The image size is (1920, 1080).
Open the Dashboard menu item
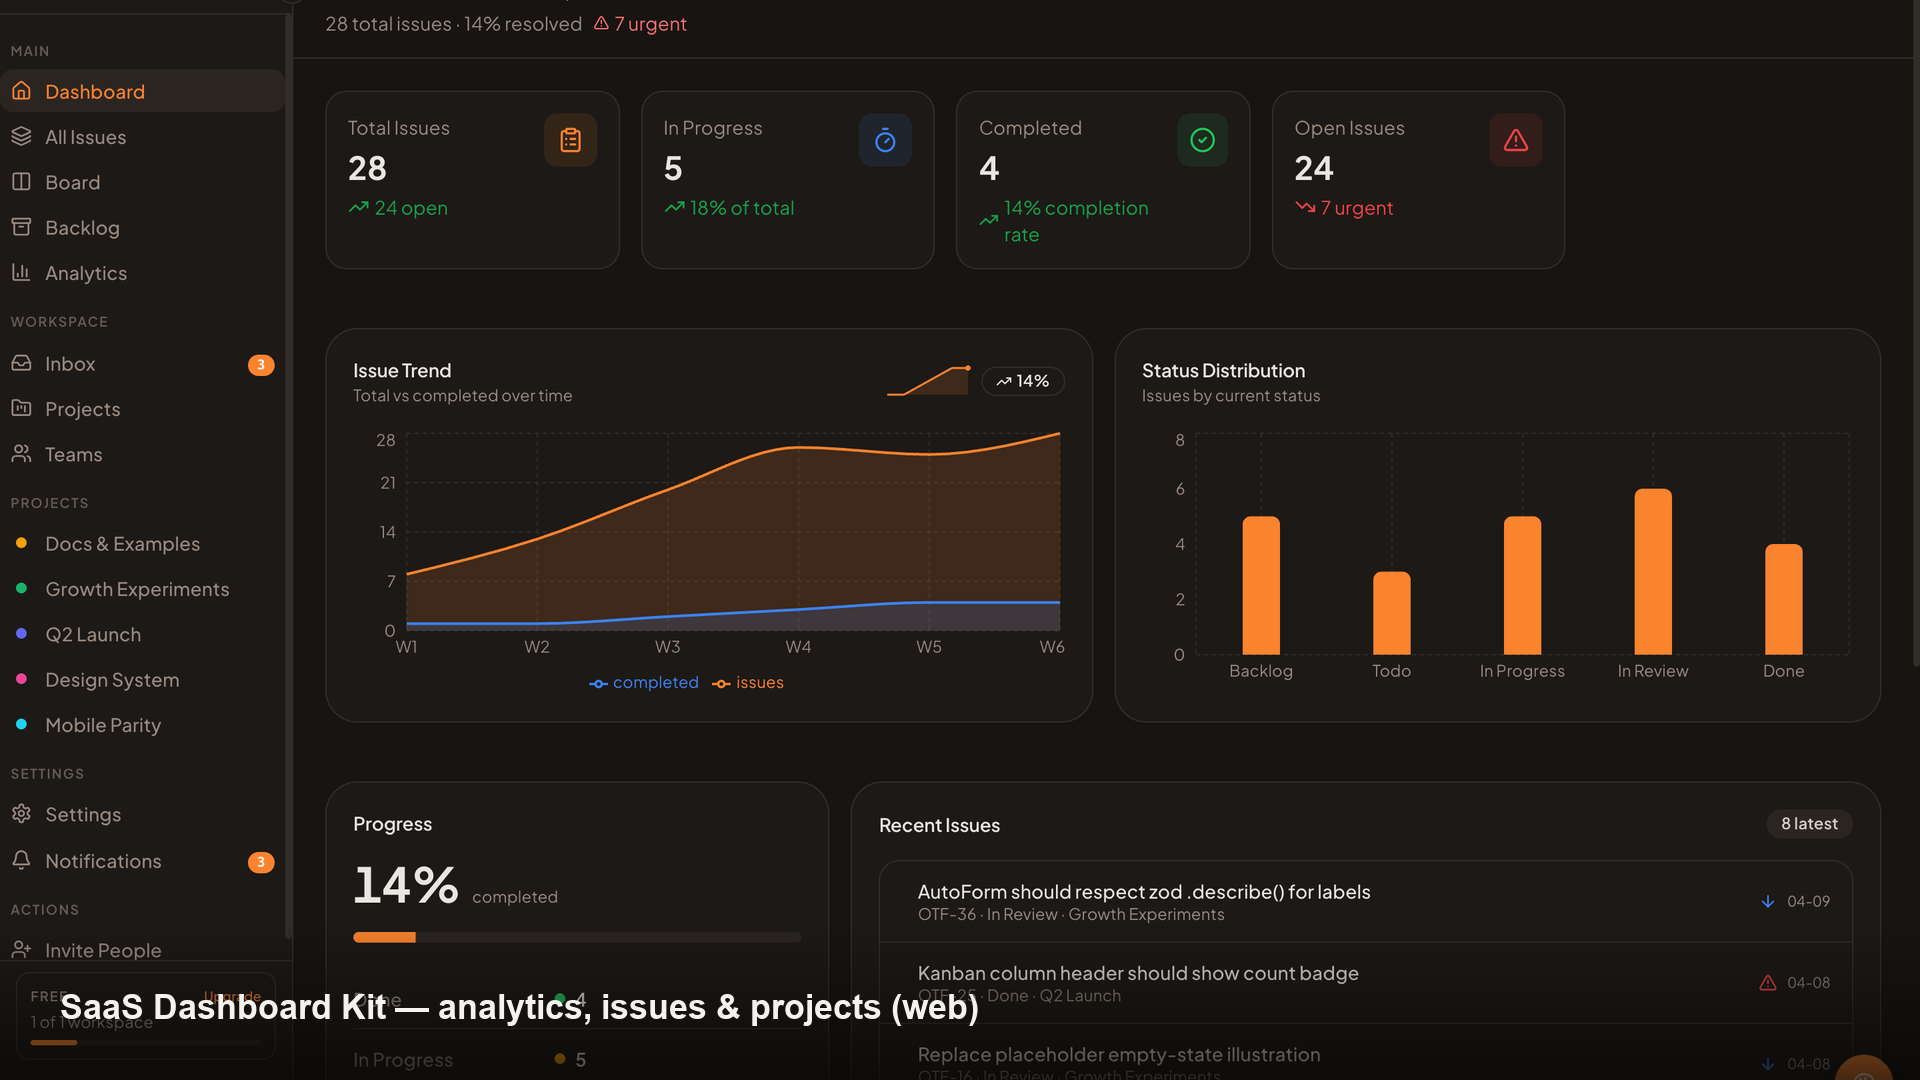[144, 91]
